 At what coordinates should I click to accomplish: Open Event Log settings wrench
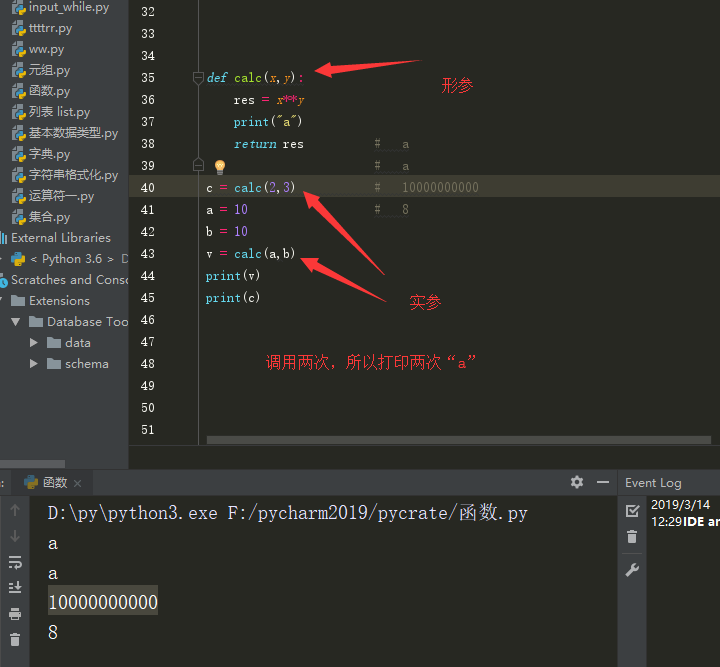pyautogui.click(x=632, y=570)
